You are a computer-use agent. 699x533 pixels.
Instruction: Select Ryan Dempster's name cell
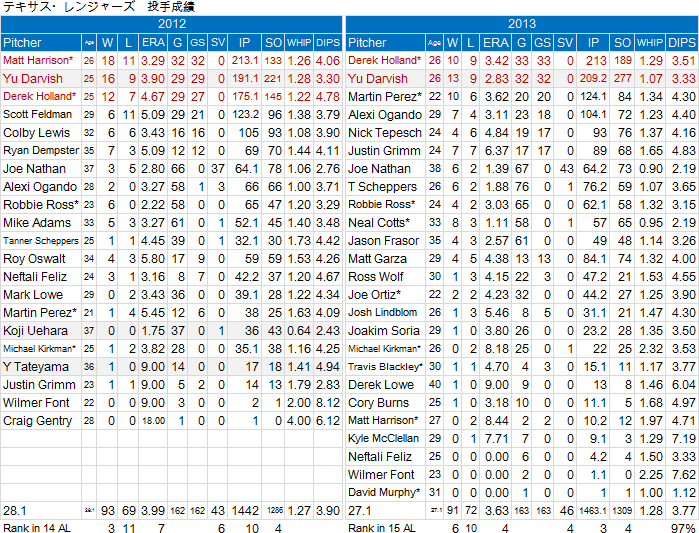[41, 151]
